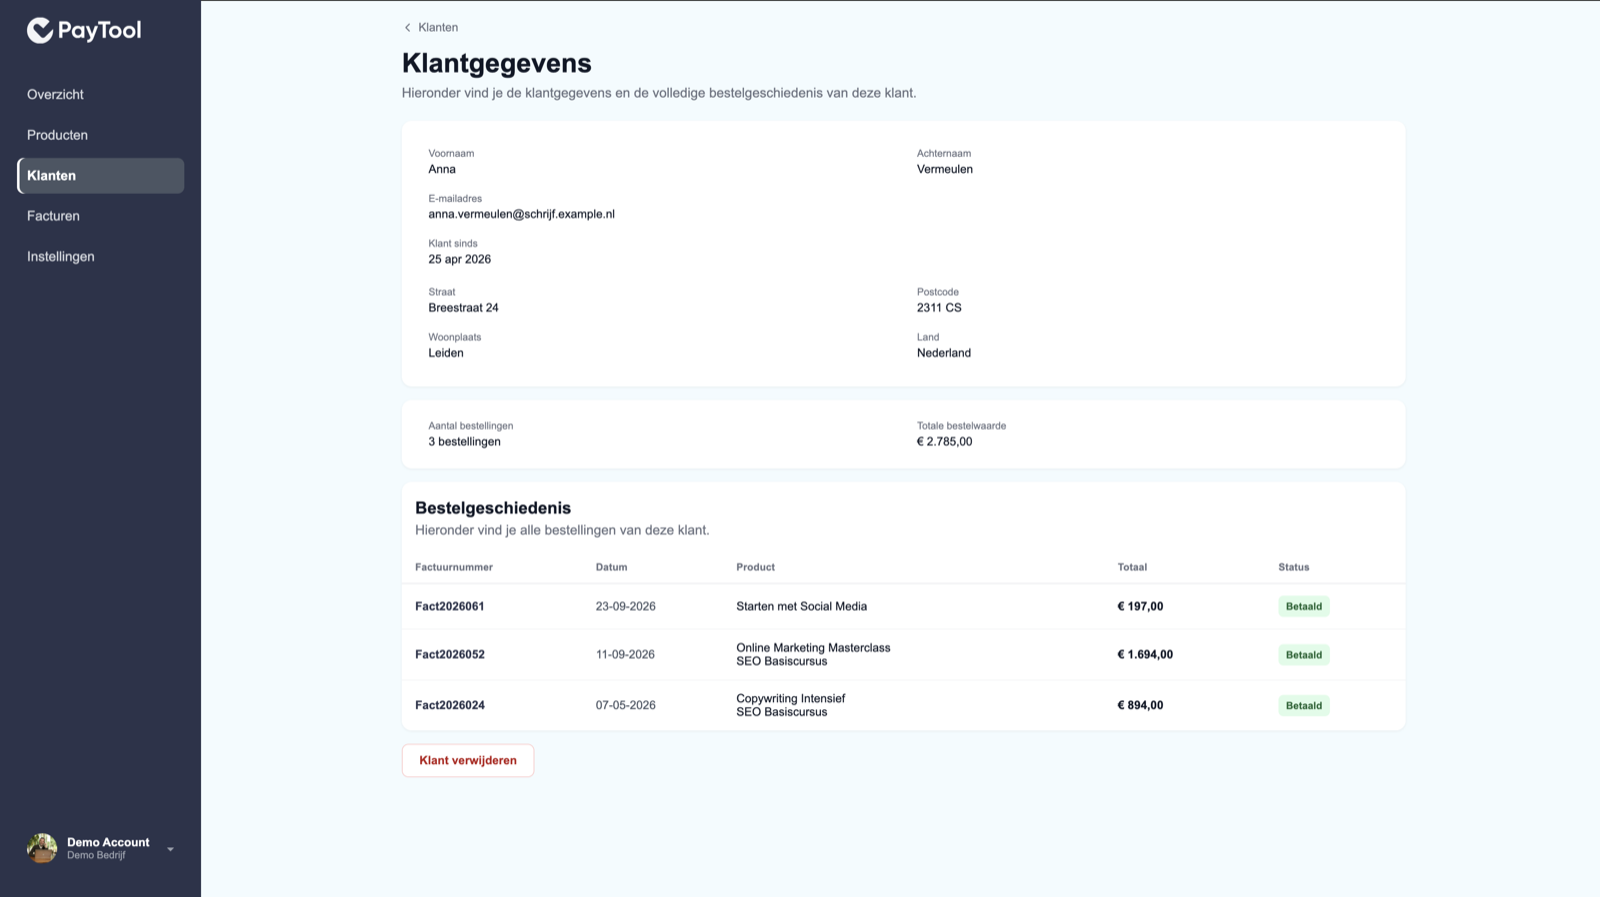
Task: Click the Klant sinds date 25 apr 2026
Action: coord(460,259)
